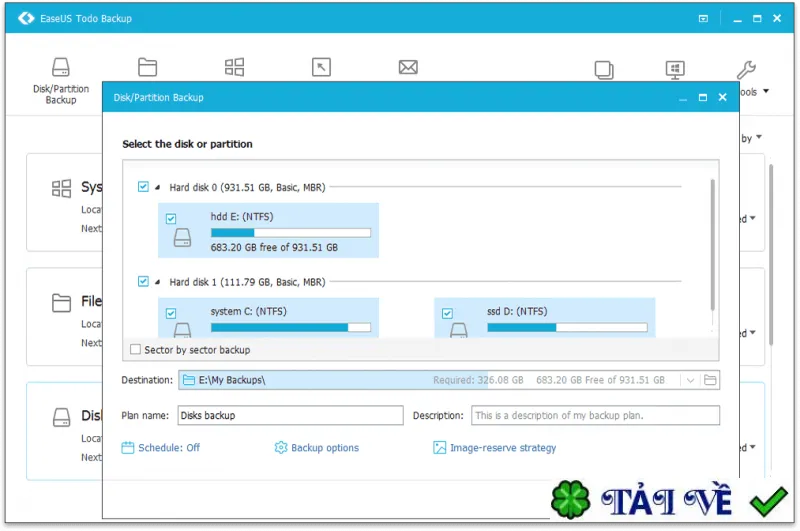The width and height of the screenshot is (800, 531).
Task: Click the main window vertical scrollbar
Action: click(771, 255)
